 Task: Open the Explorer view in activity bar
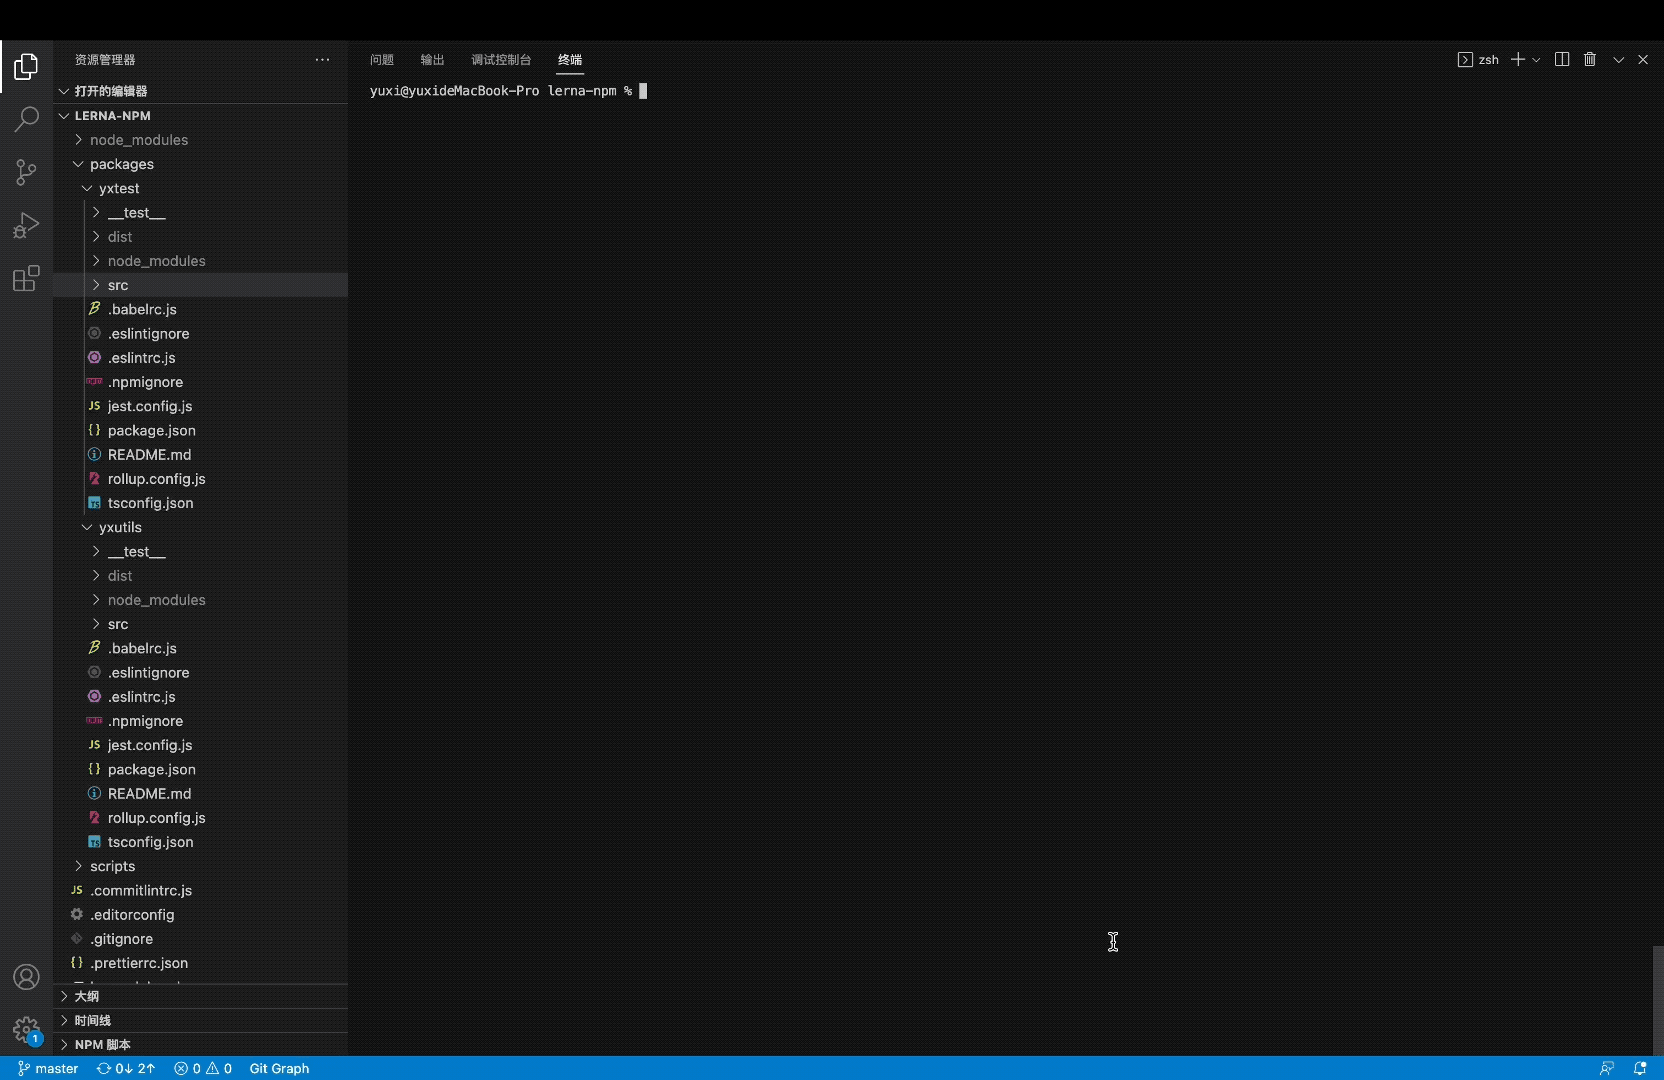tap(25, 66)
